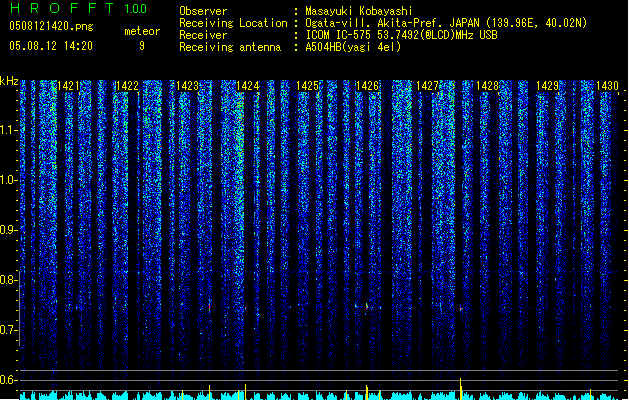Click the 0.9 kHz axis label

(8, 230)
